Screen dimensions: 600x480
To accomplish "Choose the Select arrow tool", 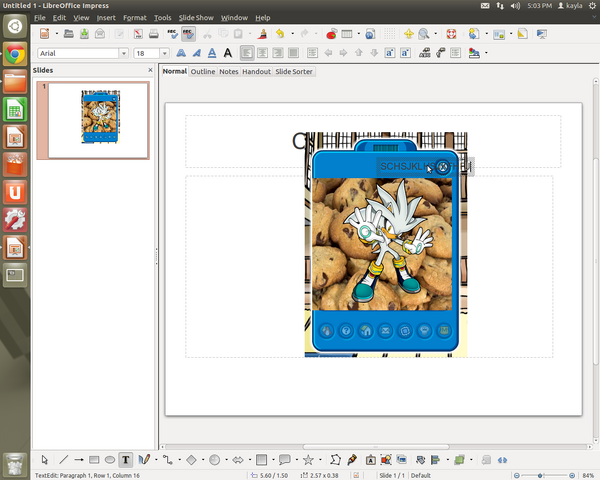I will click(45, 460).
